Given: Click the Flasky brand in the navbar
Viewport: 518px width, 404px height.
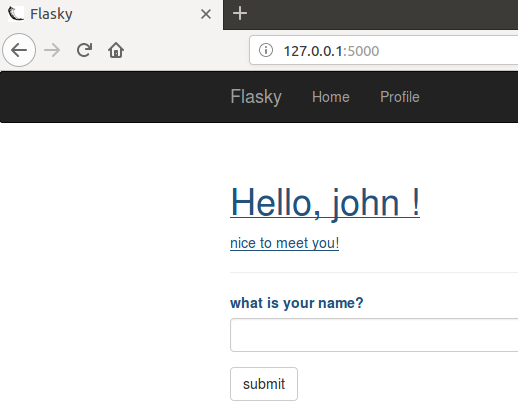Looking at the screenshot, I should click(256, 97).
